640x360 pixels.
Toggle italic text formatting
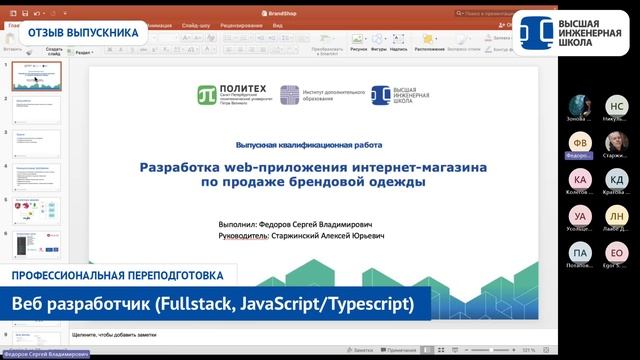[x=121, y=50]
